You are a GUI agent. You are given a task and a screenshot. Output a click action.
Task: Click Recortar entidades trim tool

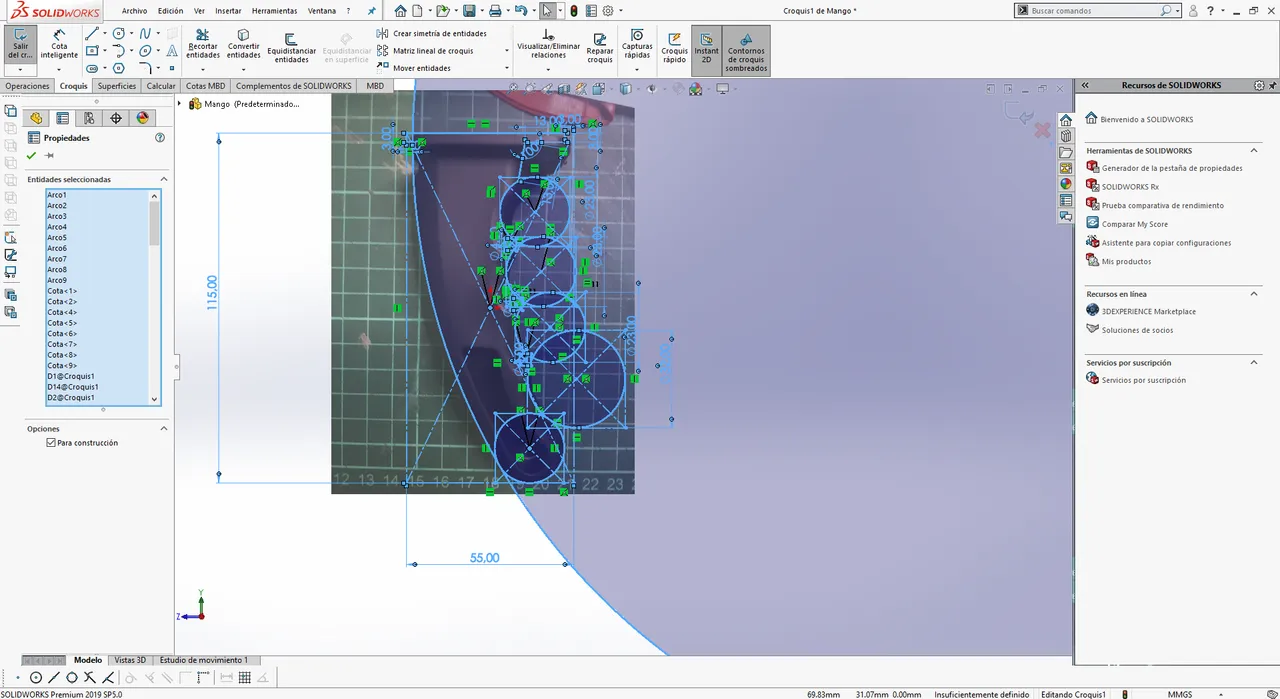tap(203, 45)
